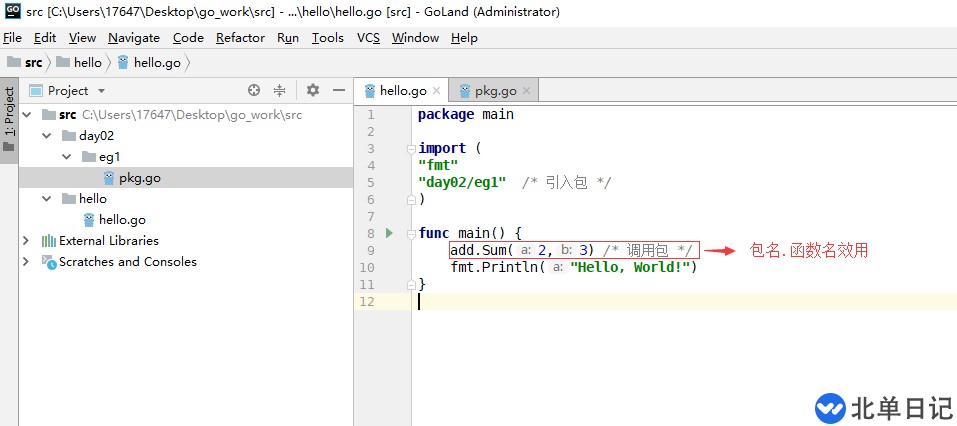
Task: Switch to the pkg.go editor tab
Action: point(494,91)
